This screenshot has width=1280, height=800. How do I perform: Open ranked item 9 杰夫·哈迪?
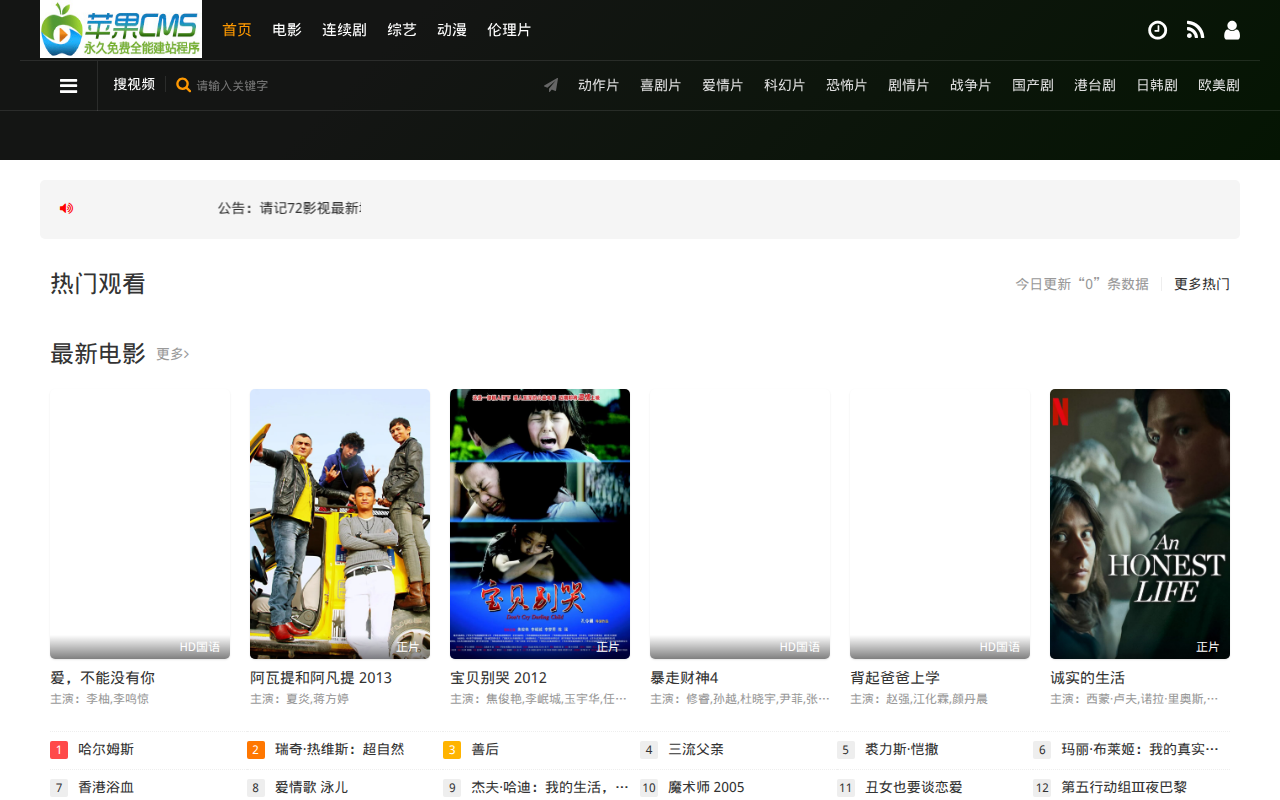[x=550, y=788]
